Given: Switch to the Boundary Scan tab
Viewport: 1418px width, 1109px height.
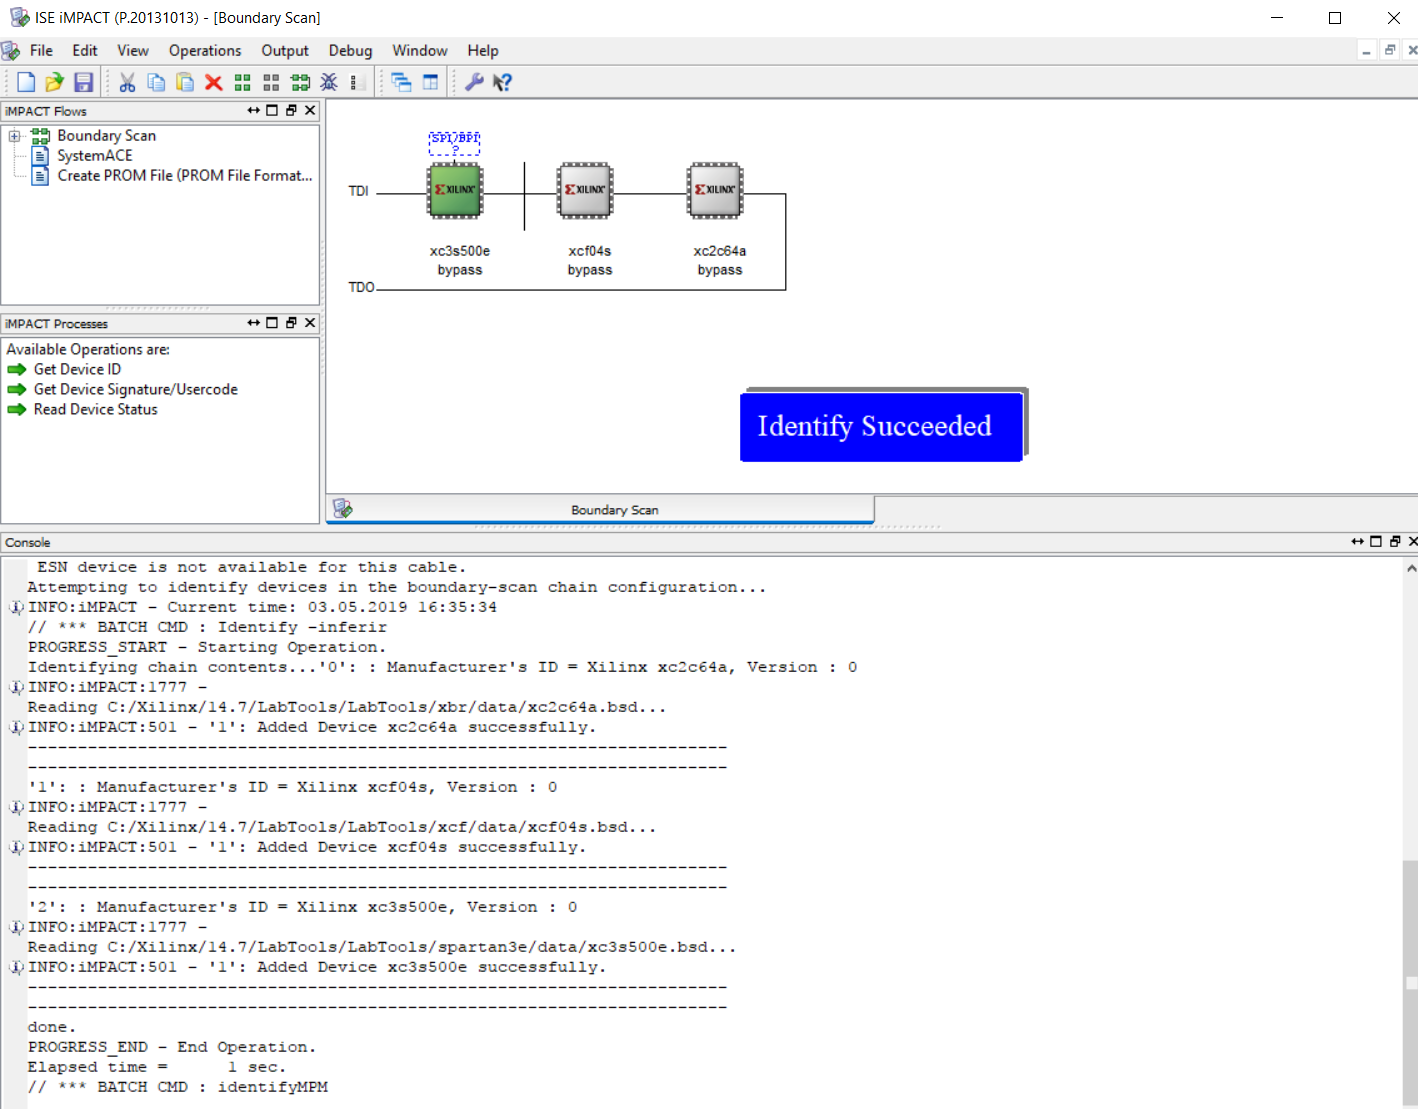Looking at the screenshot, I should click(x=601, y=510).
